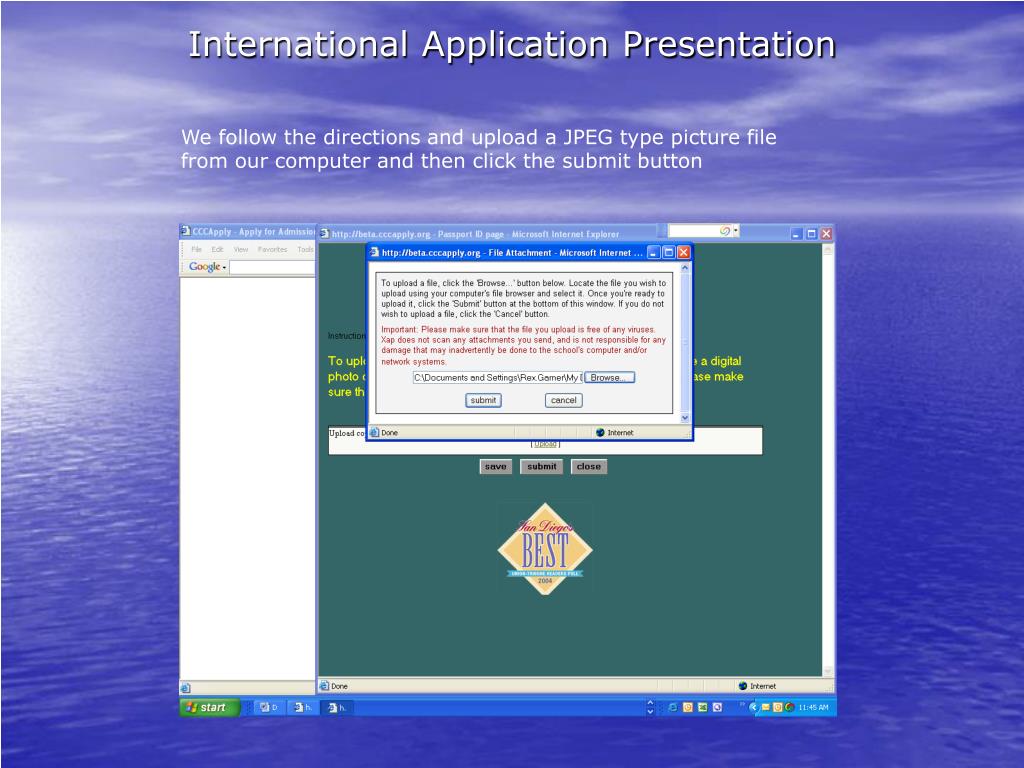The width and height of the screenshot is (1024, 768).
Task: Launch Internet Explorer from quick launch icons
Action: pyautogui.click(x=673, y=707)
